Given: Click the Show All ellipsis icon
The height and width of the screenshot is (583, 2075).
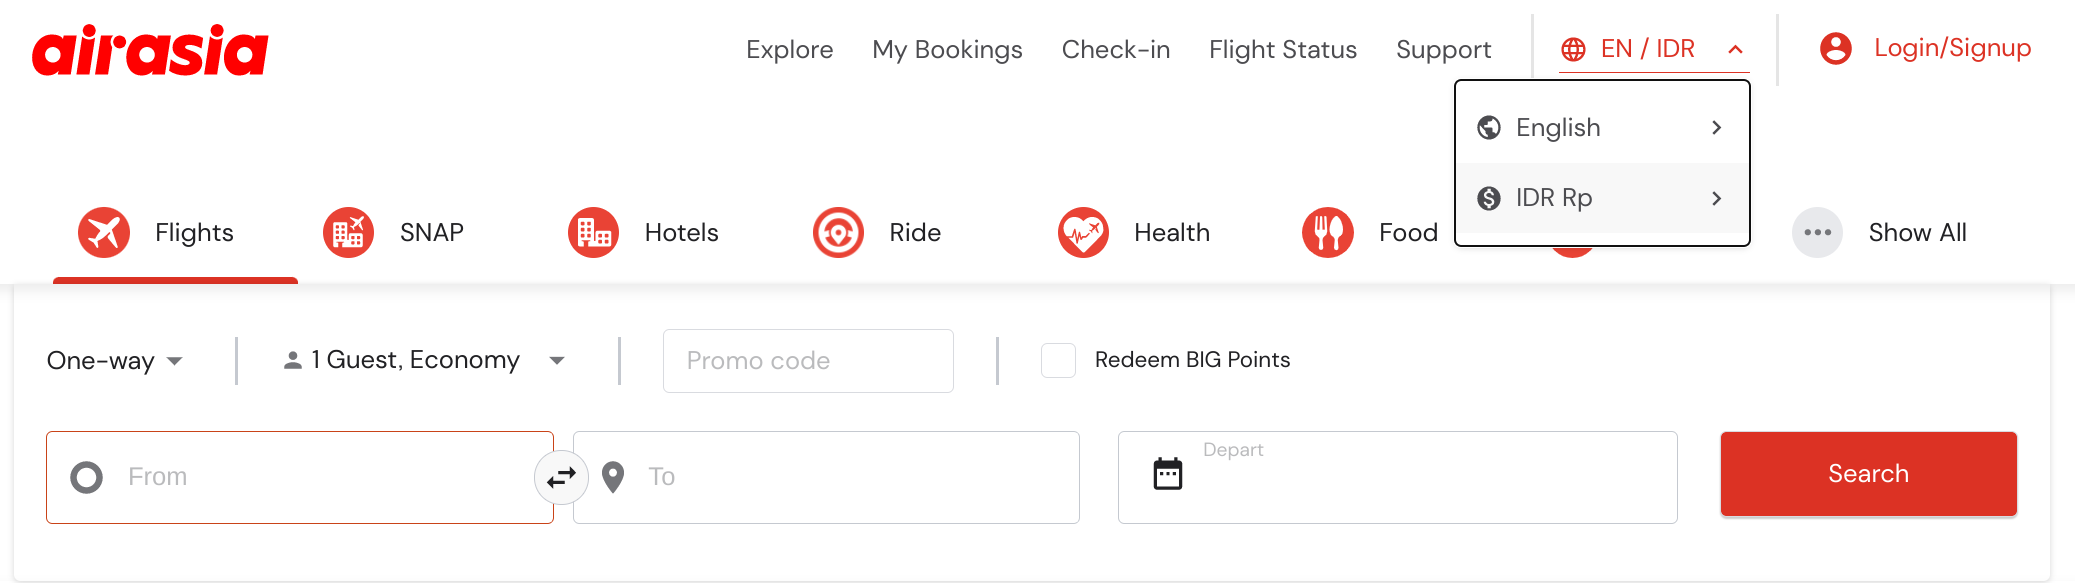Looking at the screenshot, I should coord(1817,233).
